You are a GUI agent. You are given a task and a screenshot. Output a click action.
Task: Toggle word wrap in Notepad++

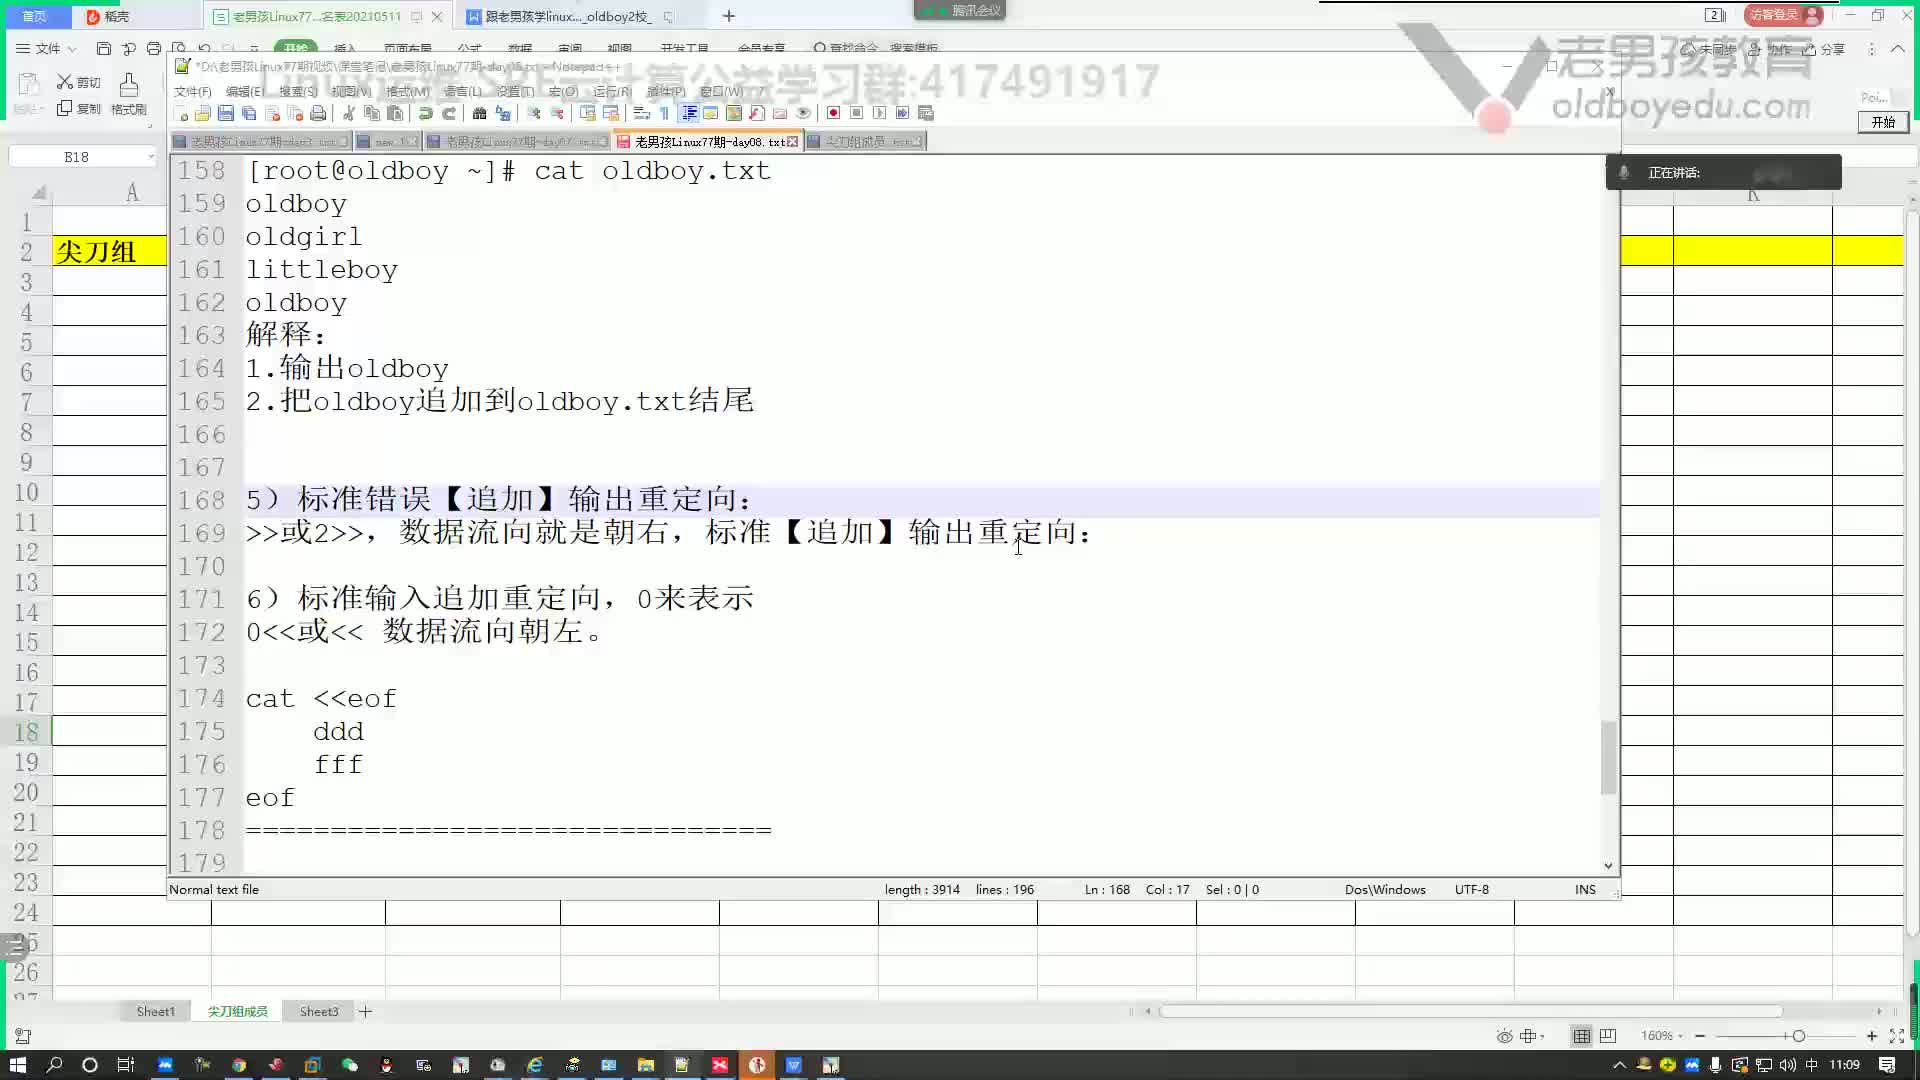(x=641, y=113)
